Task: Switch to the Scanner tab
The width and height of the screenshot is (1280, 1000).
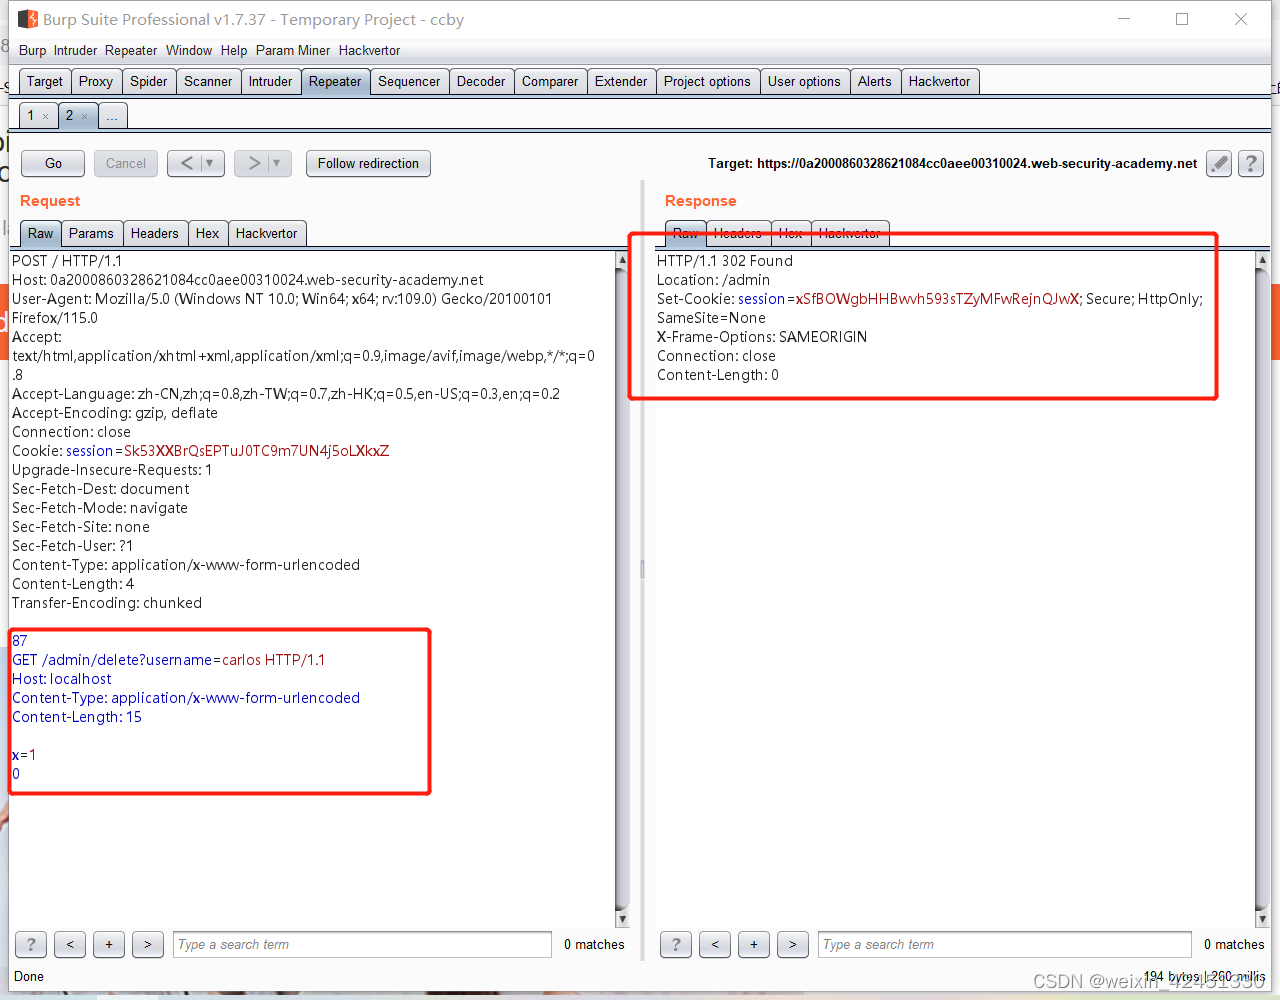Action: [x=208, y=82]
